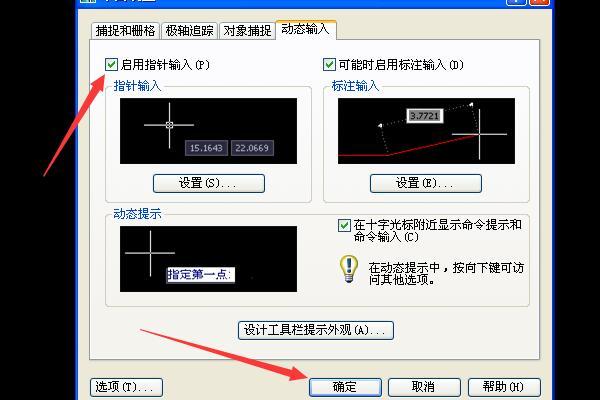Click the 取消 button
The width and height of the screenshot is (600, 400).
point(424,387)
